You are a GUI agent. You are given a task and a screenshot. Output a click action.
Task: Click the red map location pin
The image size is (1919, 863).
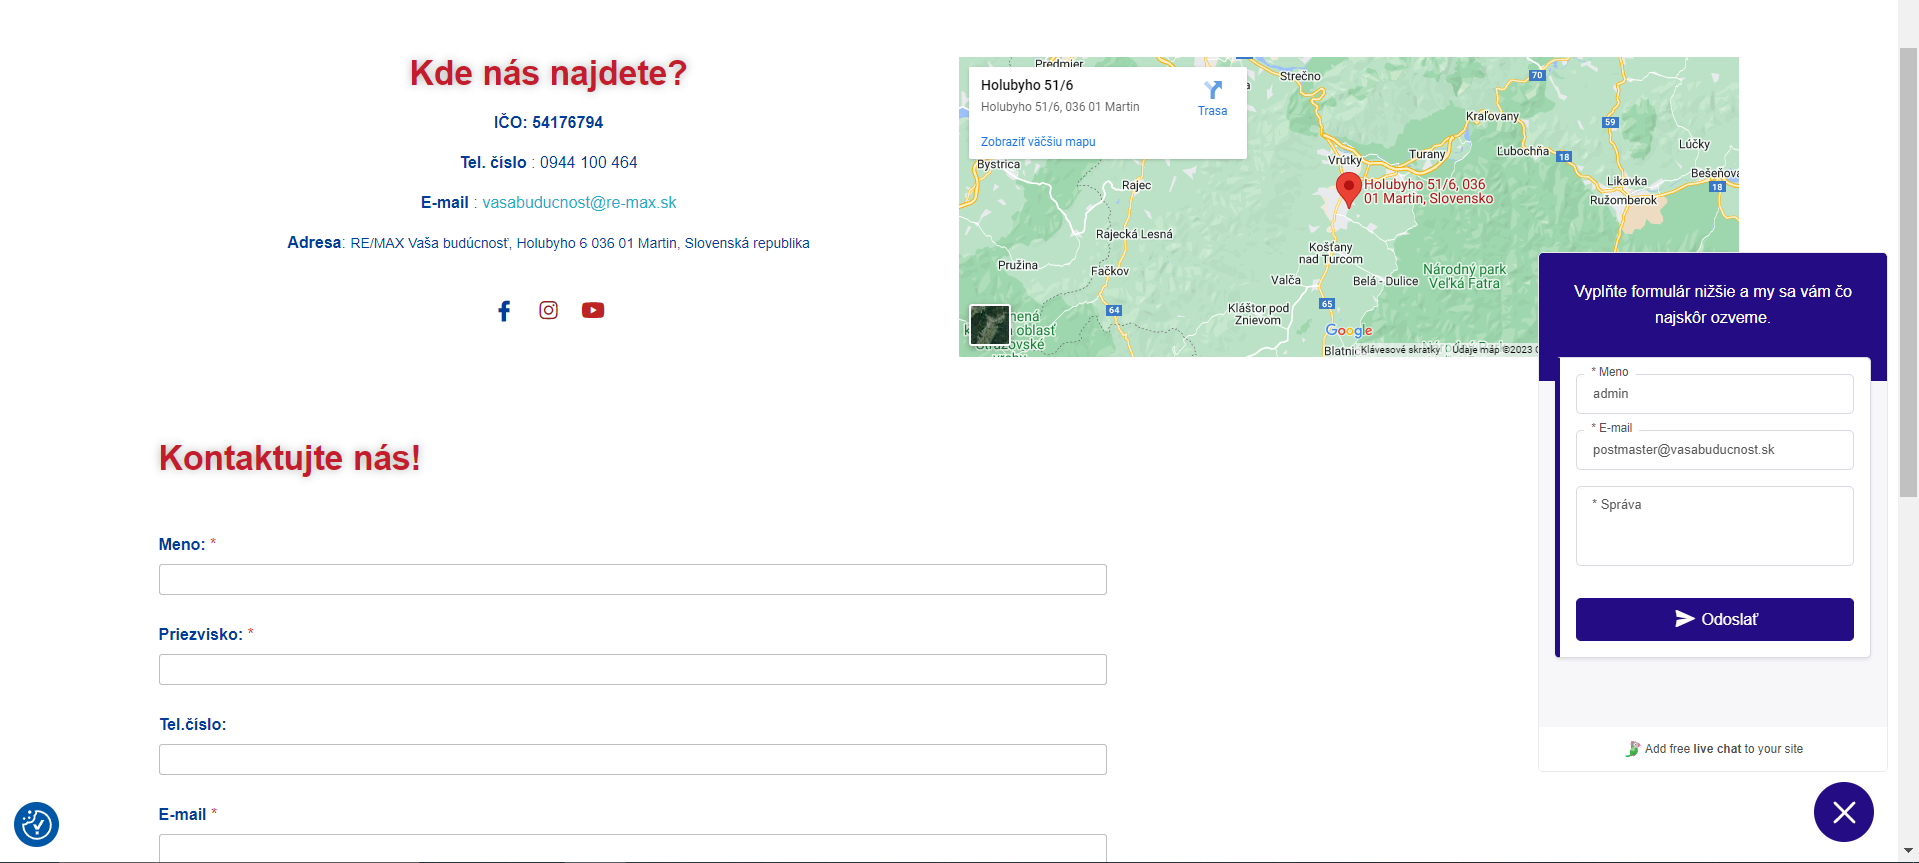(1348, 187)
